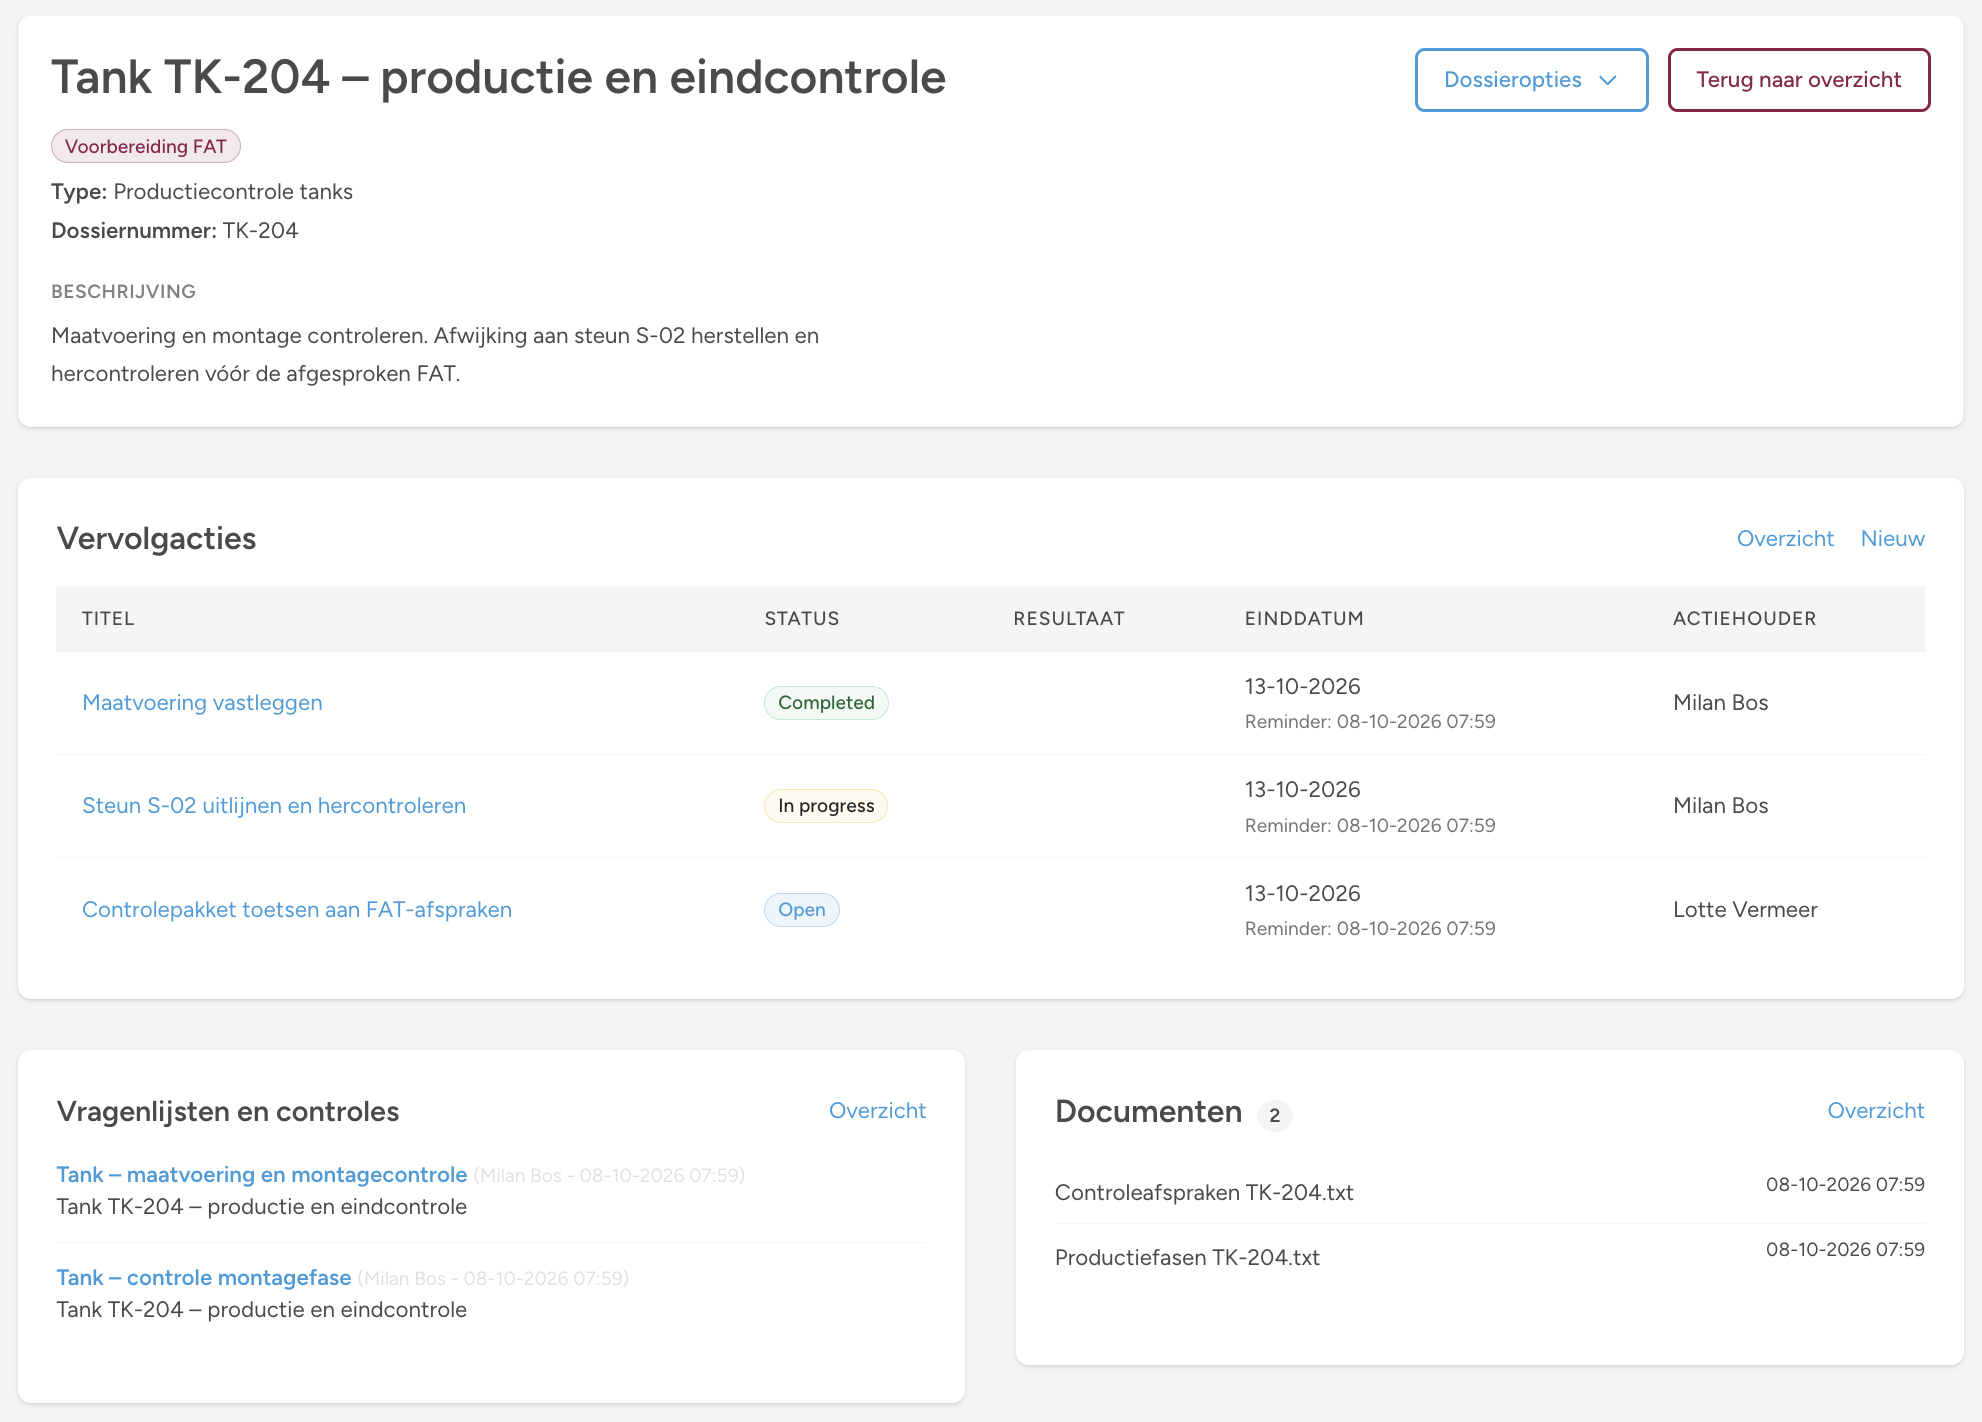Click the In progress status badge

click(826, 805)
